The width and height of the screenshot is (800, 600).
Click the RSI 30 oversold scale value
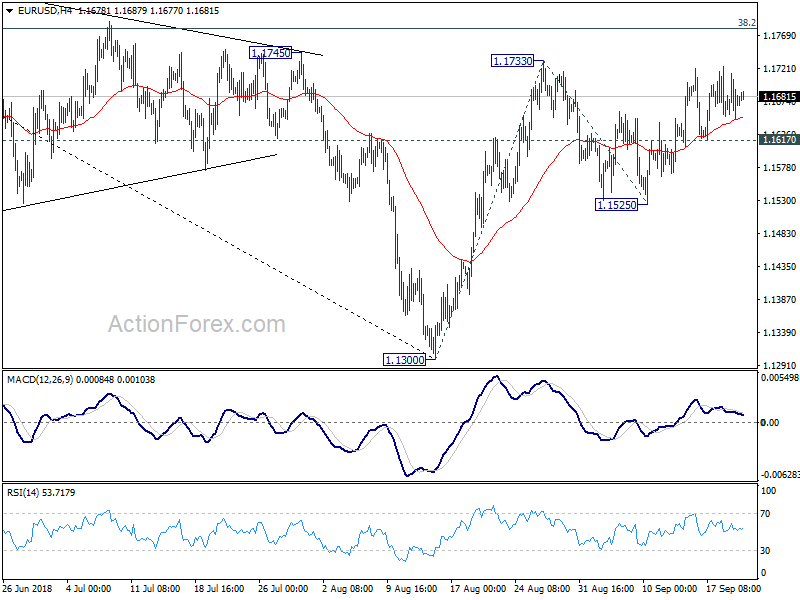pos(765,551)
